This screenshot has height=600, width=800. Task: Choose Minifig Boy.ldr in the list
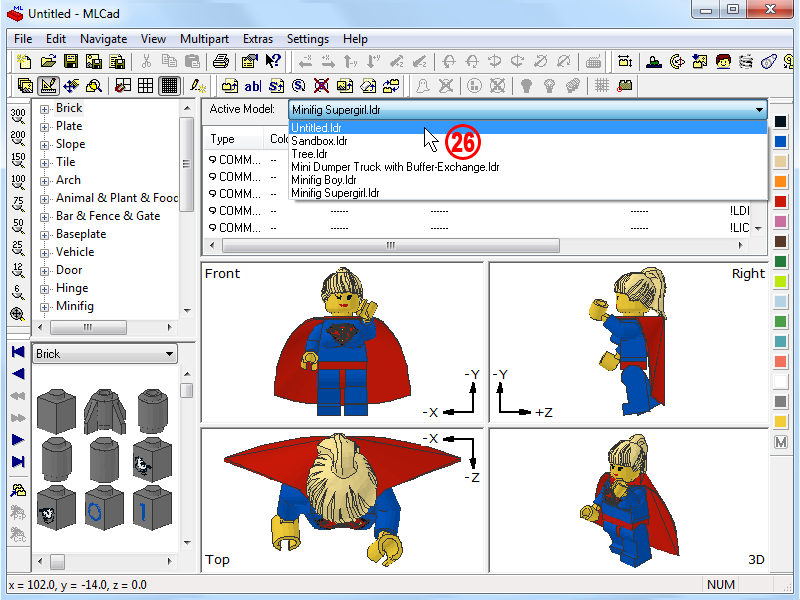pos(528,180)
